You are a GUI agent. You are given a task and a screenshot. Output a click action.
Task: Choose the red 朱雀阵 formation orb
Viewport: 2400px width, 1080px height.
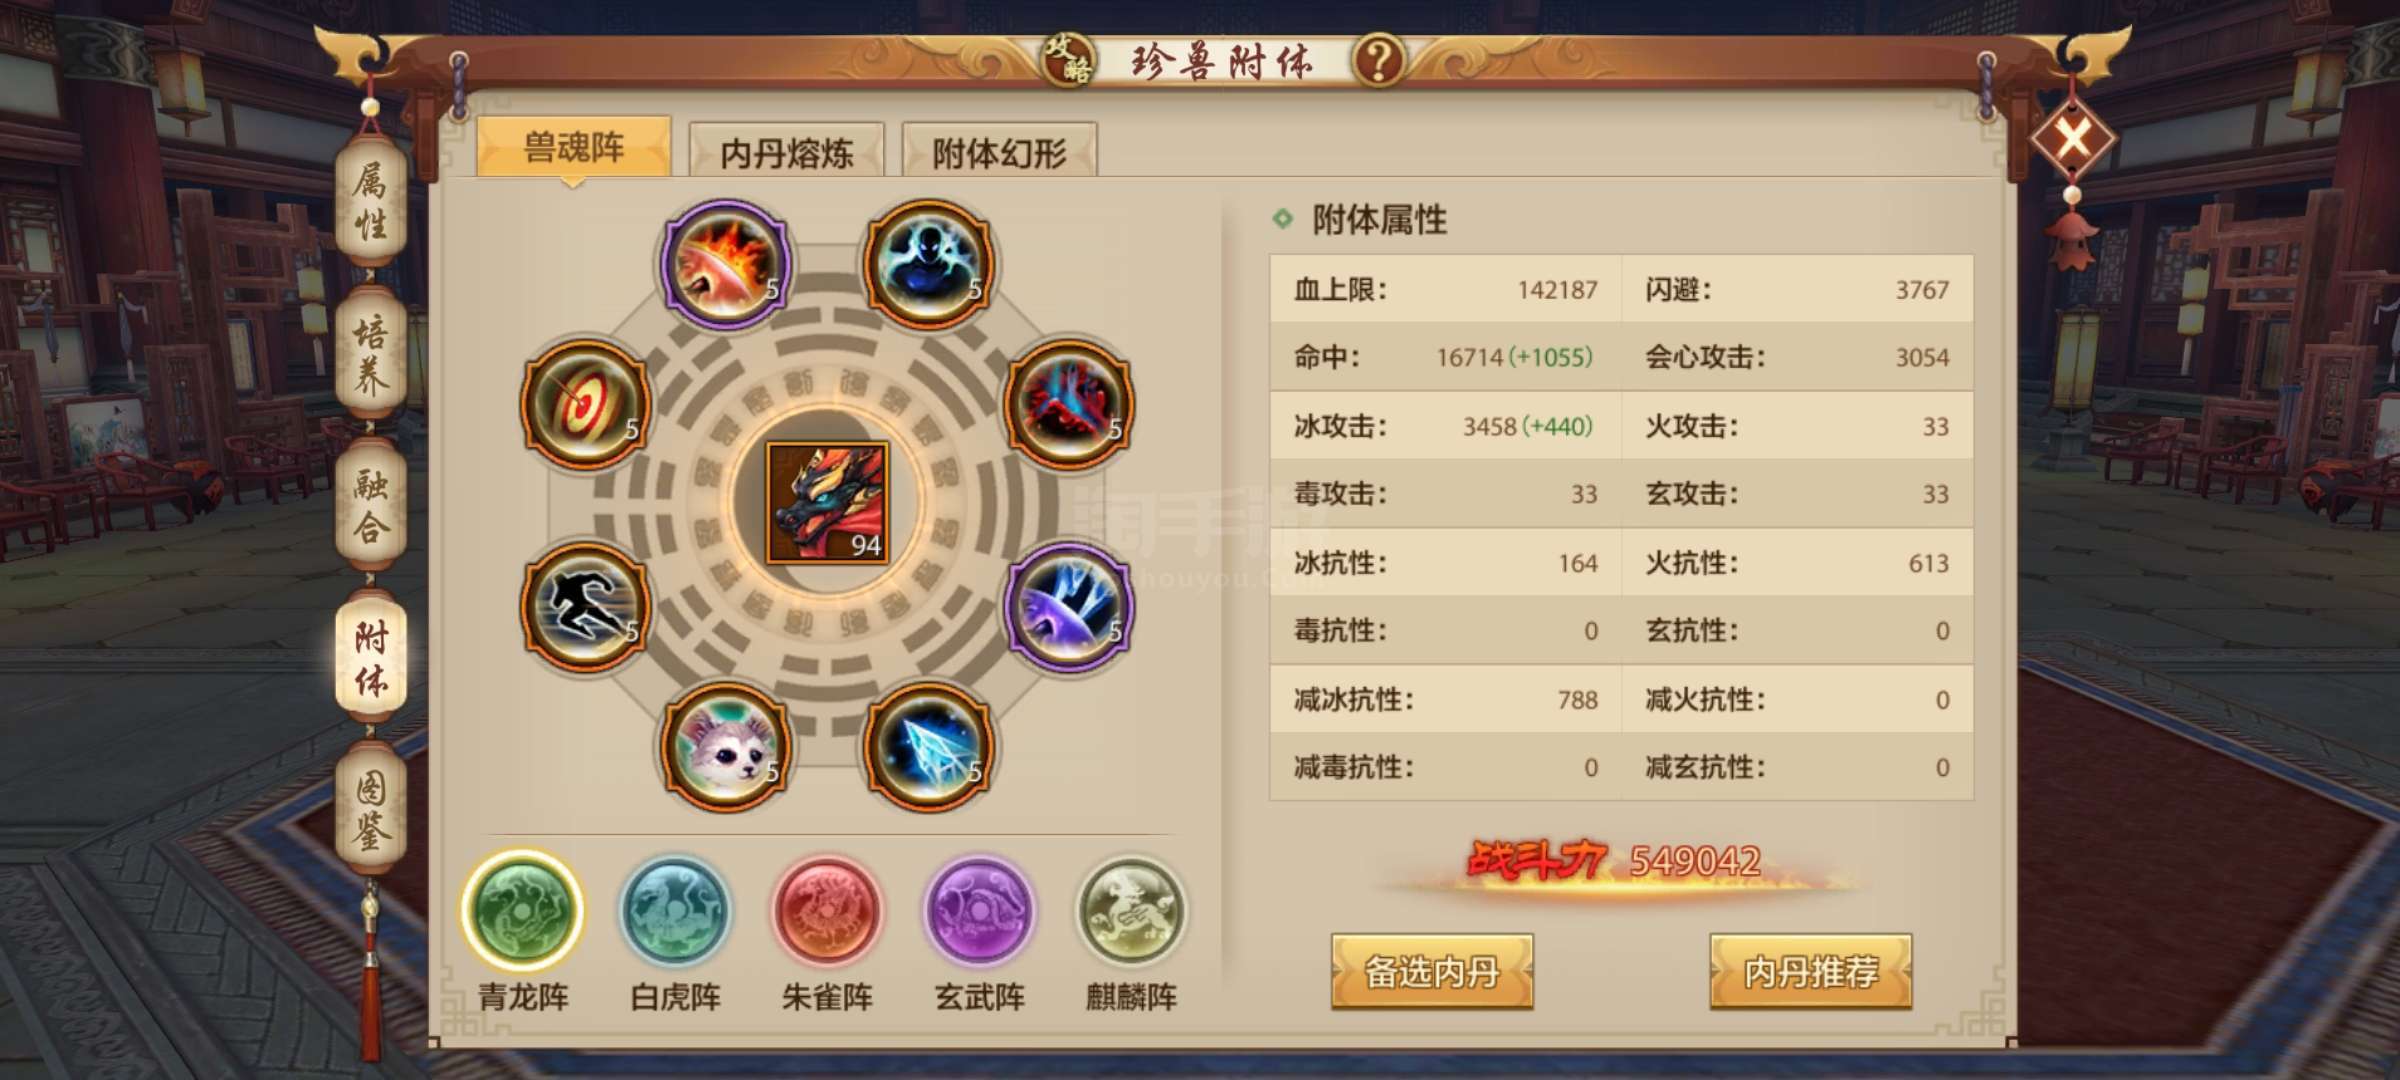click(x=827, y=911)
